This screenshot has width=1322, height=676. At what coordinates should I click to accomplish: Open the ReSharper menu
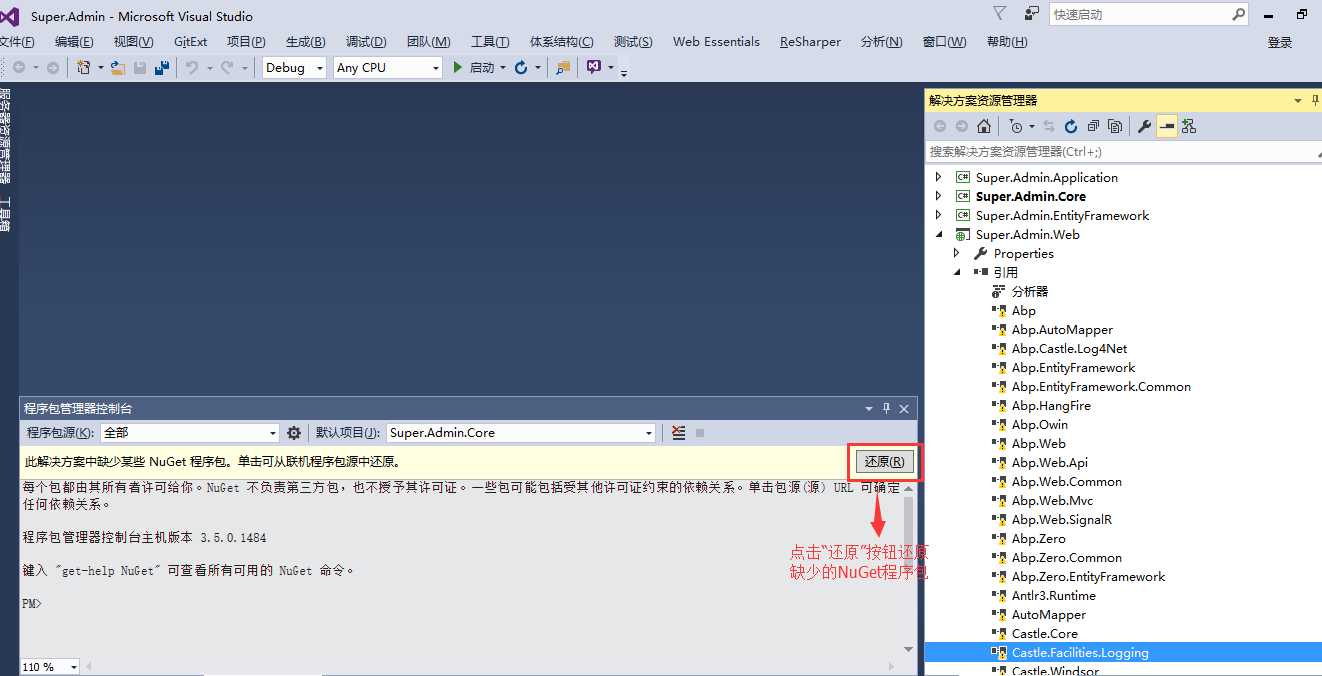point(810,42)
